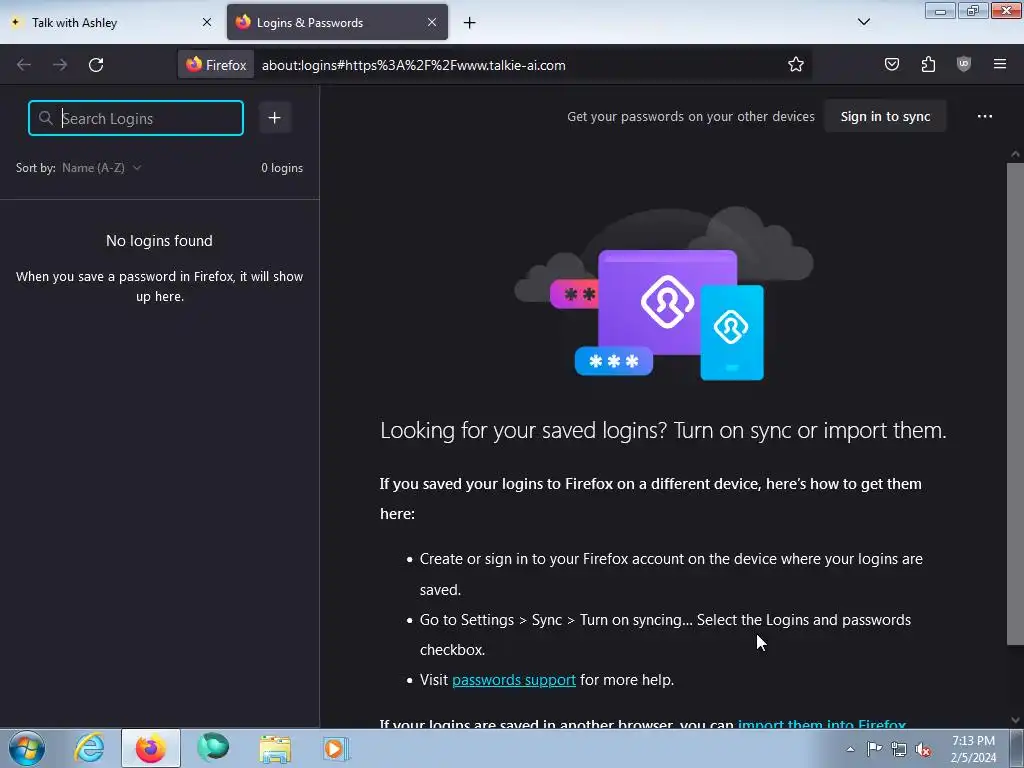Click the Firefox taskbar icon
The width and height of the screenshot is (1024, 768).
coord(151,748)
